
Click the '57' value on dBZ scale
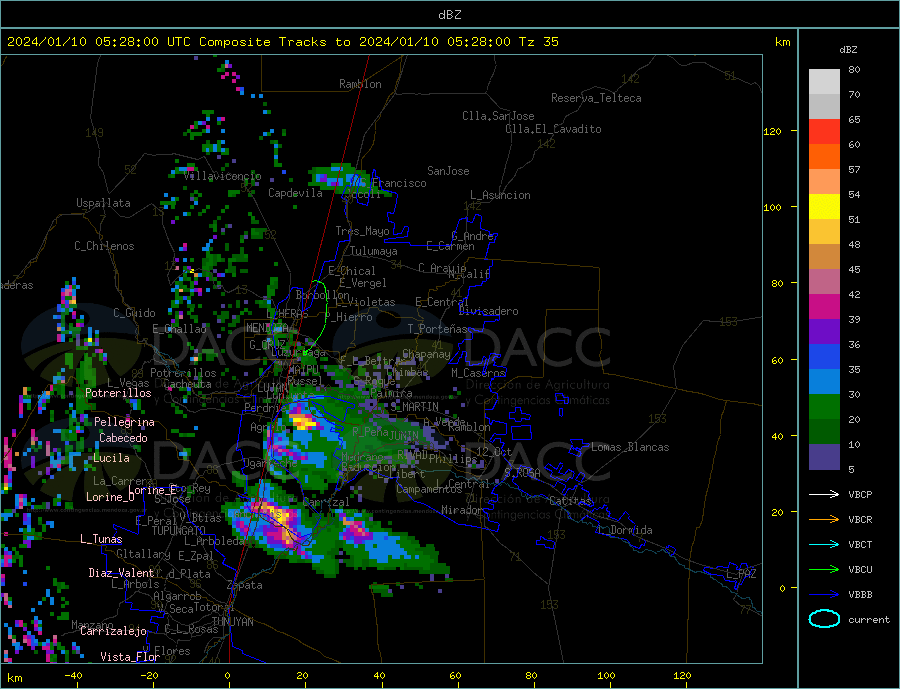tap(854, 169)
